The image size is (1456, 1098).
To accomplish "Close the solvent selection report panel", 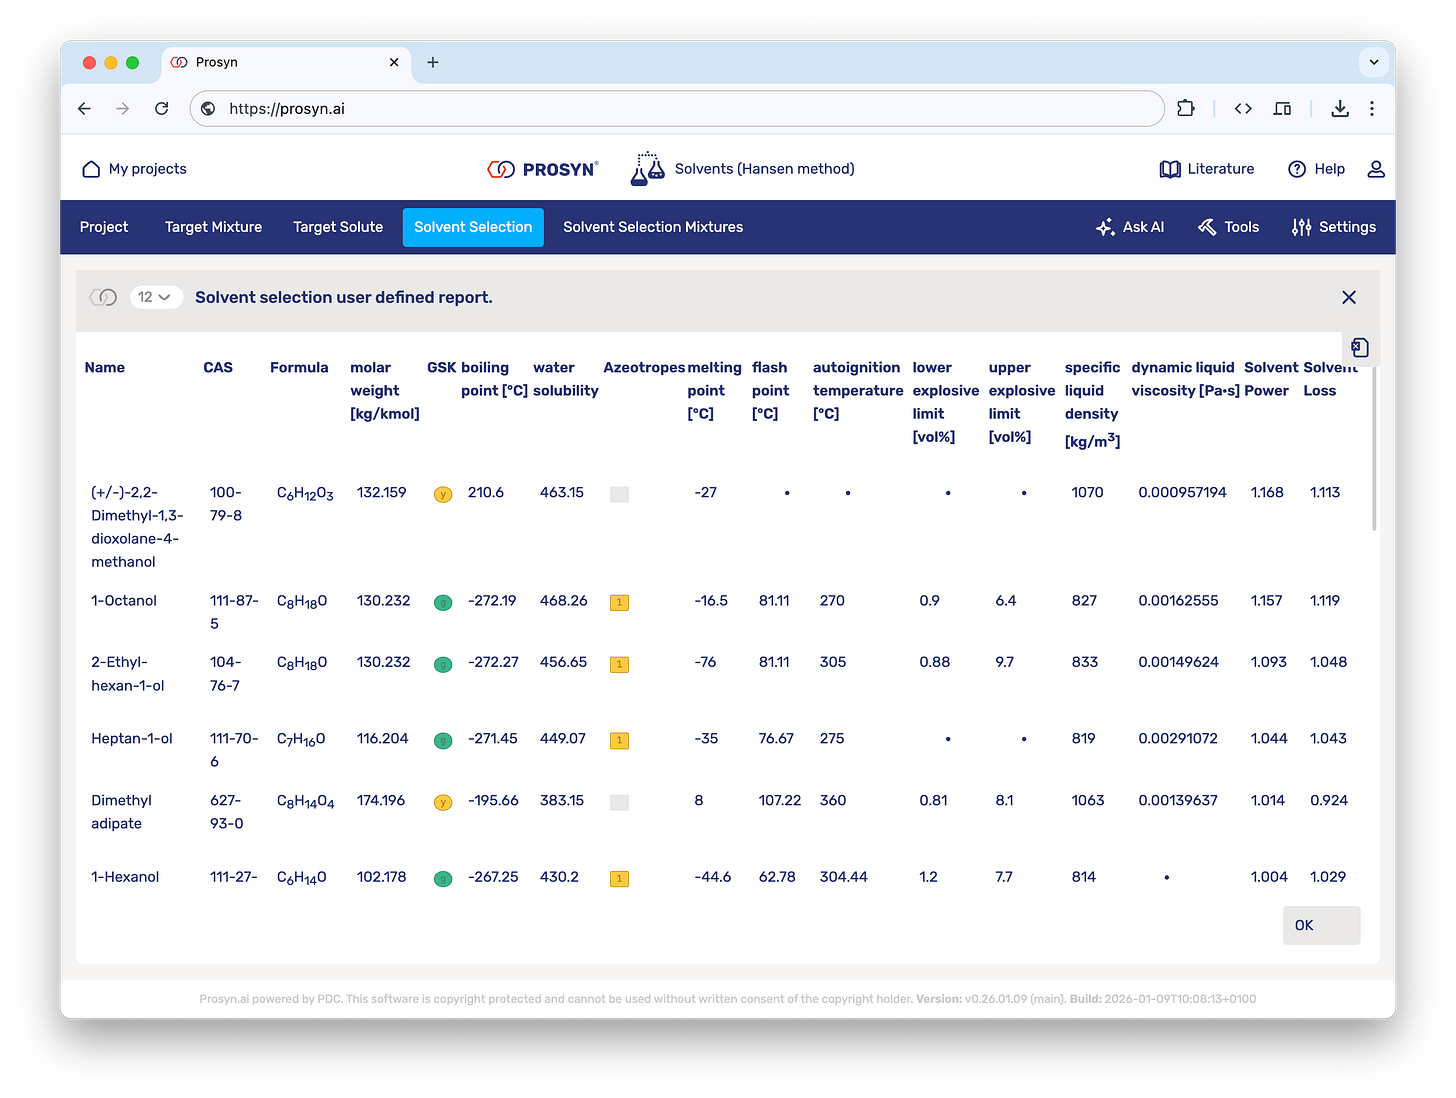I will pyautogui.click(x=1349, y=297).
